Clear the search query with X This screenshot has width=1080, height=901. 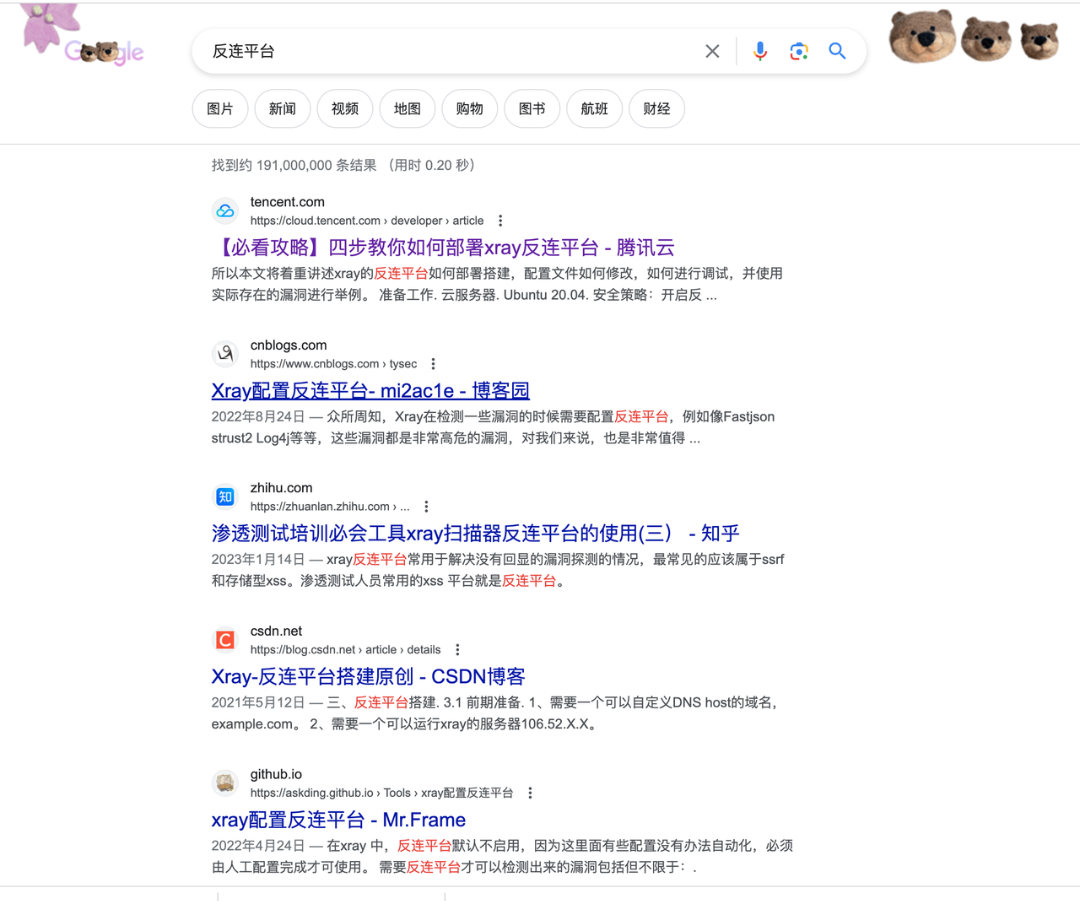pyautogui.click(x=712, y=51)
